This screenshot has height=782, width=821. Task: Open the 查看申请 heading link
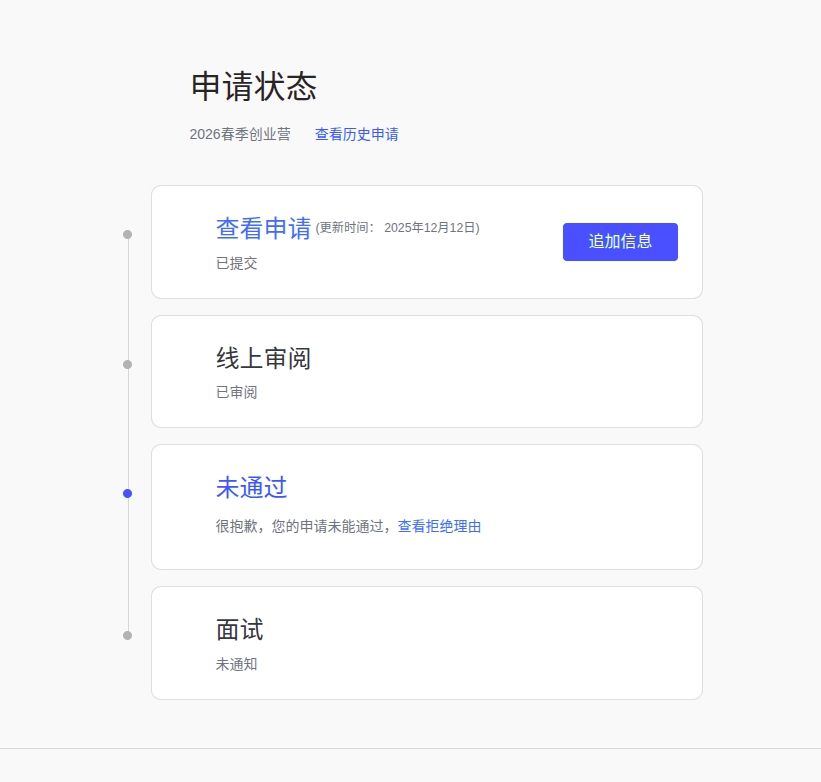click(x=263, y=228)
